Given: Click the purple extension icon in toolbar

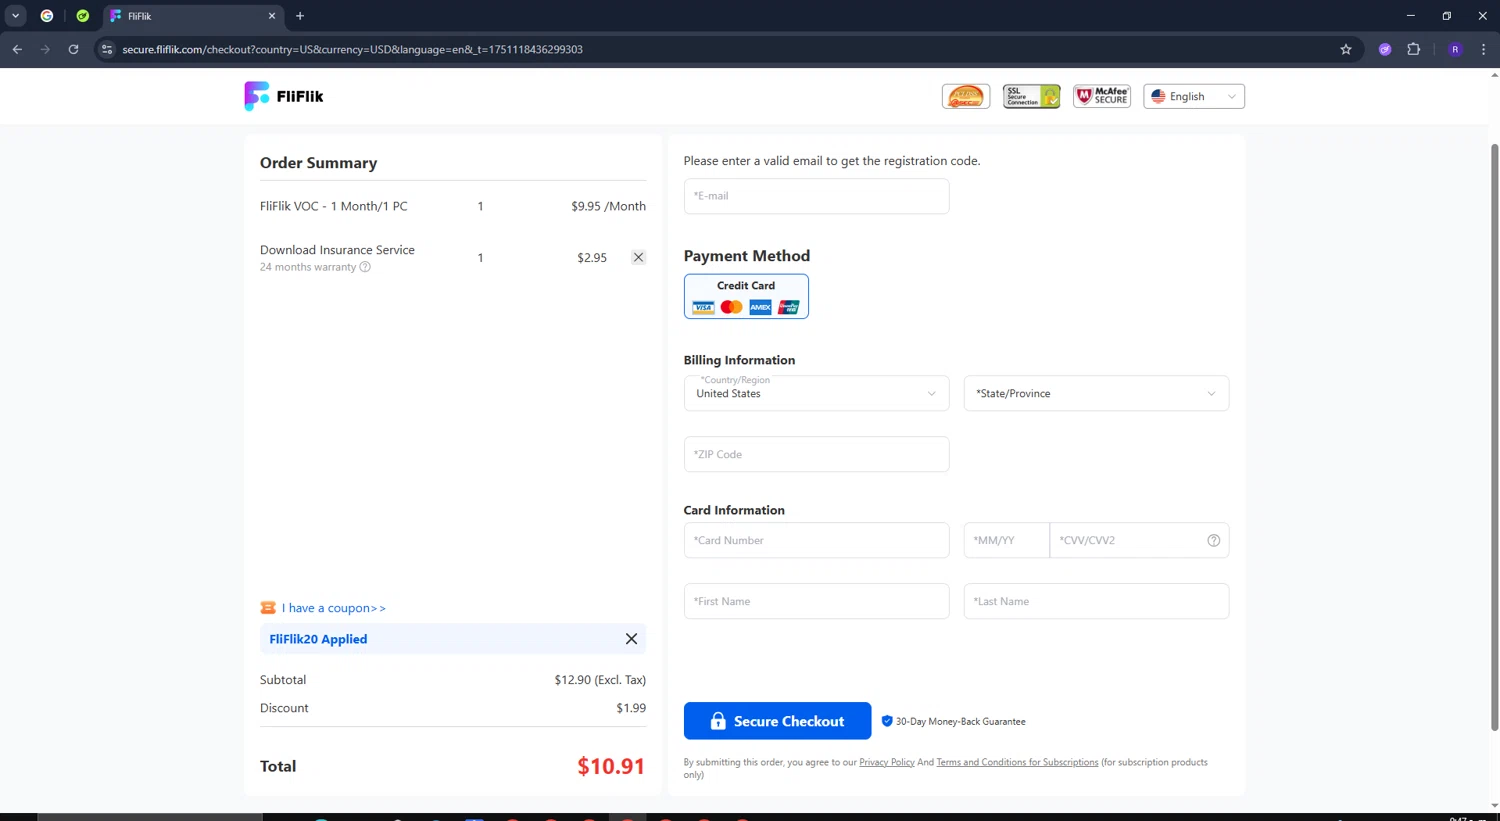Looking at the screenshot, I should pos(1385,49).
